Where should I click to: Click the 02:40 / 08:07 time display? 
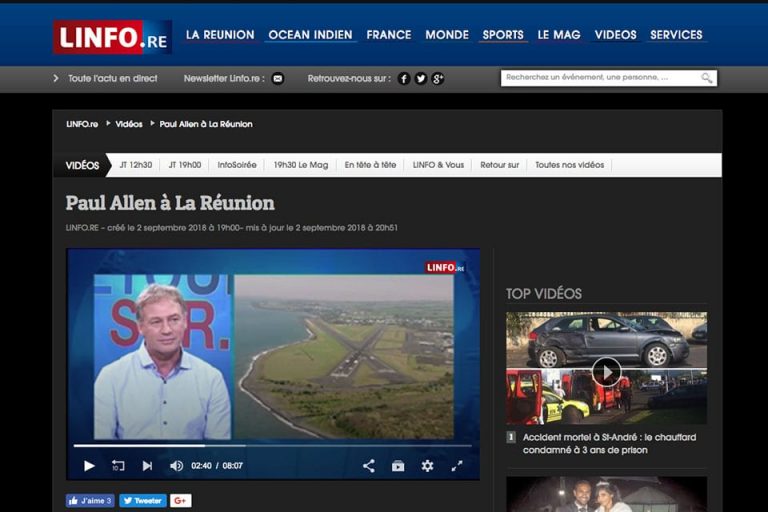217,465
